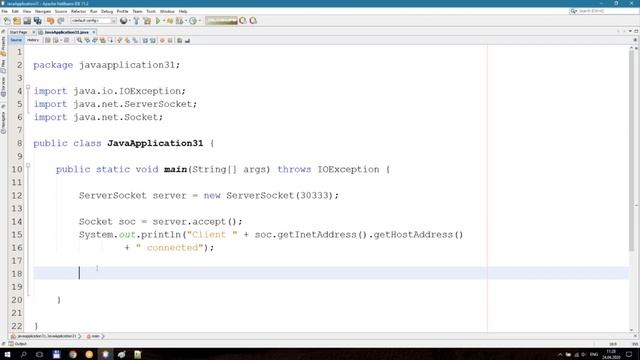Open the Windows Start menu
This screenshot has width=640, height=360.
point(7,354)
